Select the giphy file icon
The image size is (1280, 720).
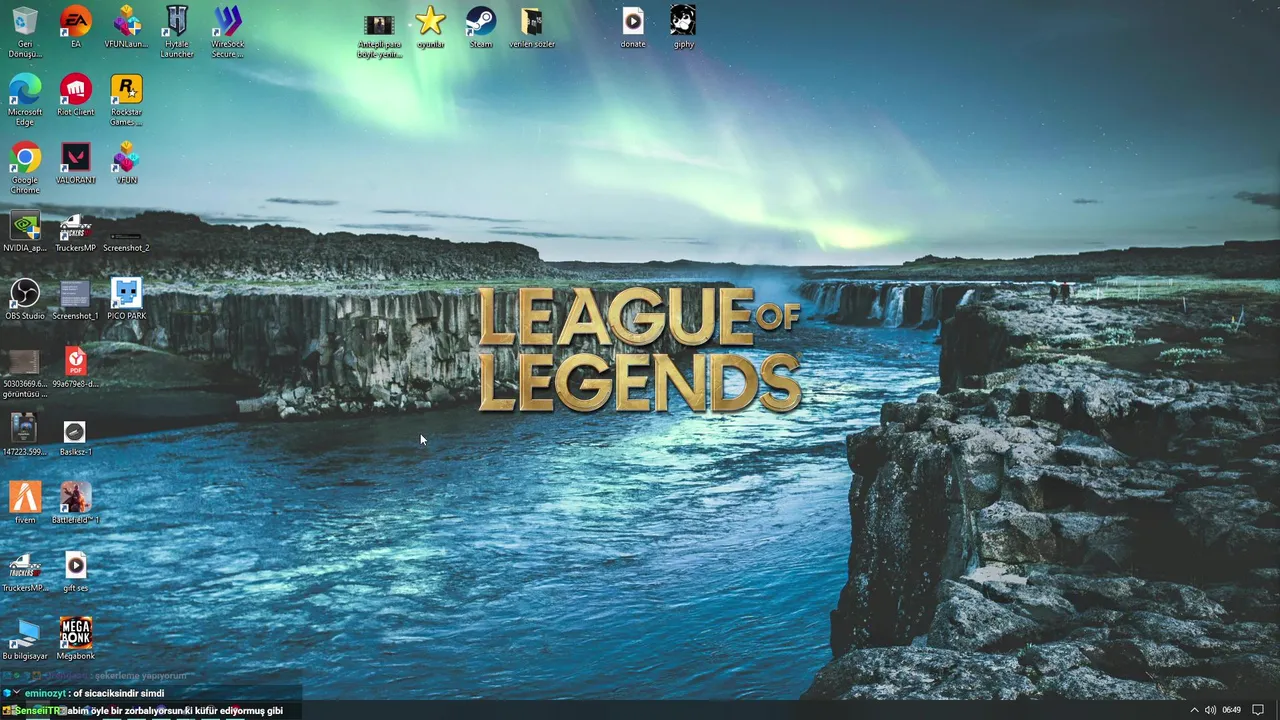click(x=683, y=27)
